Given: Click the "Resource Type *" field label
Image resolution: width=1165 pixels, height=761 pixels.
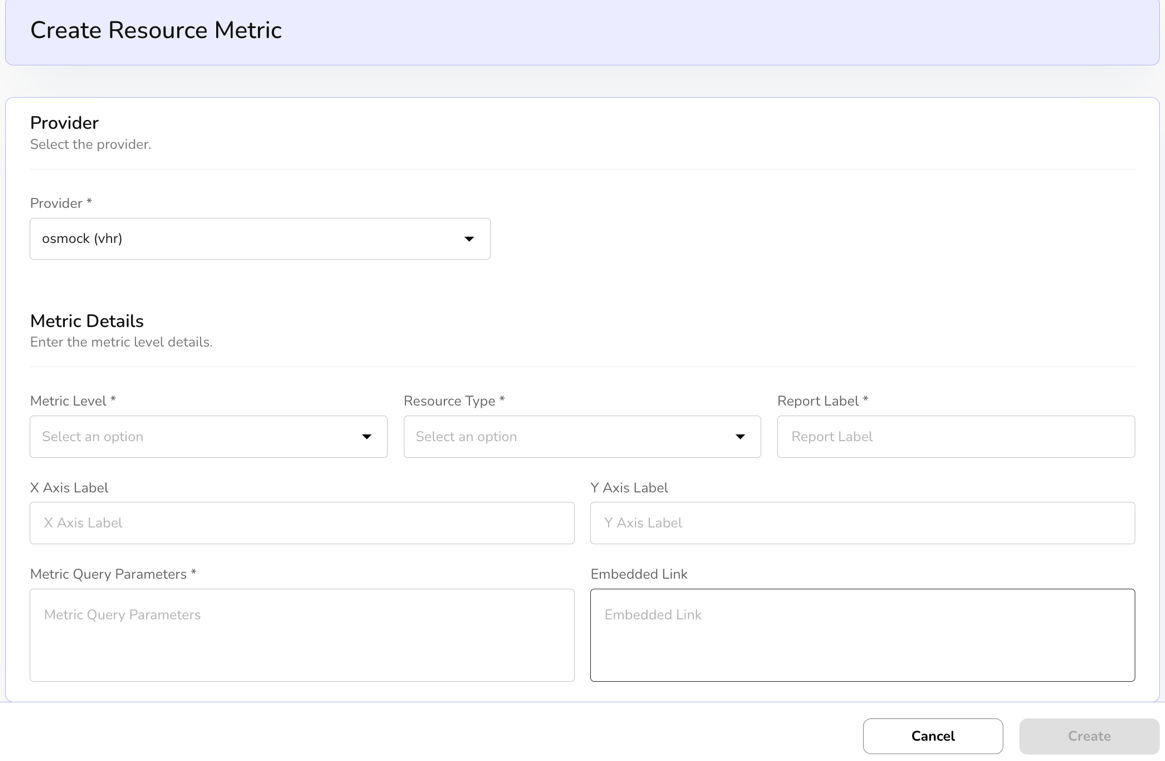Looking at the screenshot, I should point(454,401).
